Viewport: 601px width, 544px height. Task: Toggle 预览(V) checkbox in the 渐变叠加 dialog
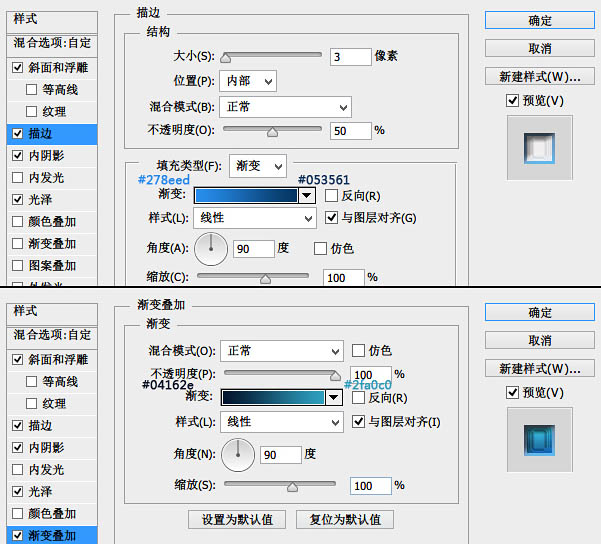512,393
